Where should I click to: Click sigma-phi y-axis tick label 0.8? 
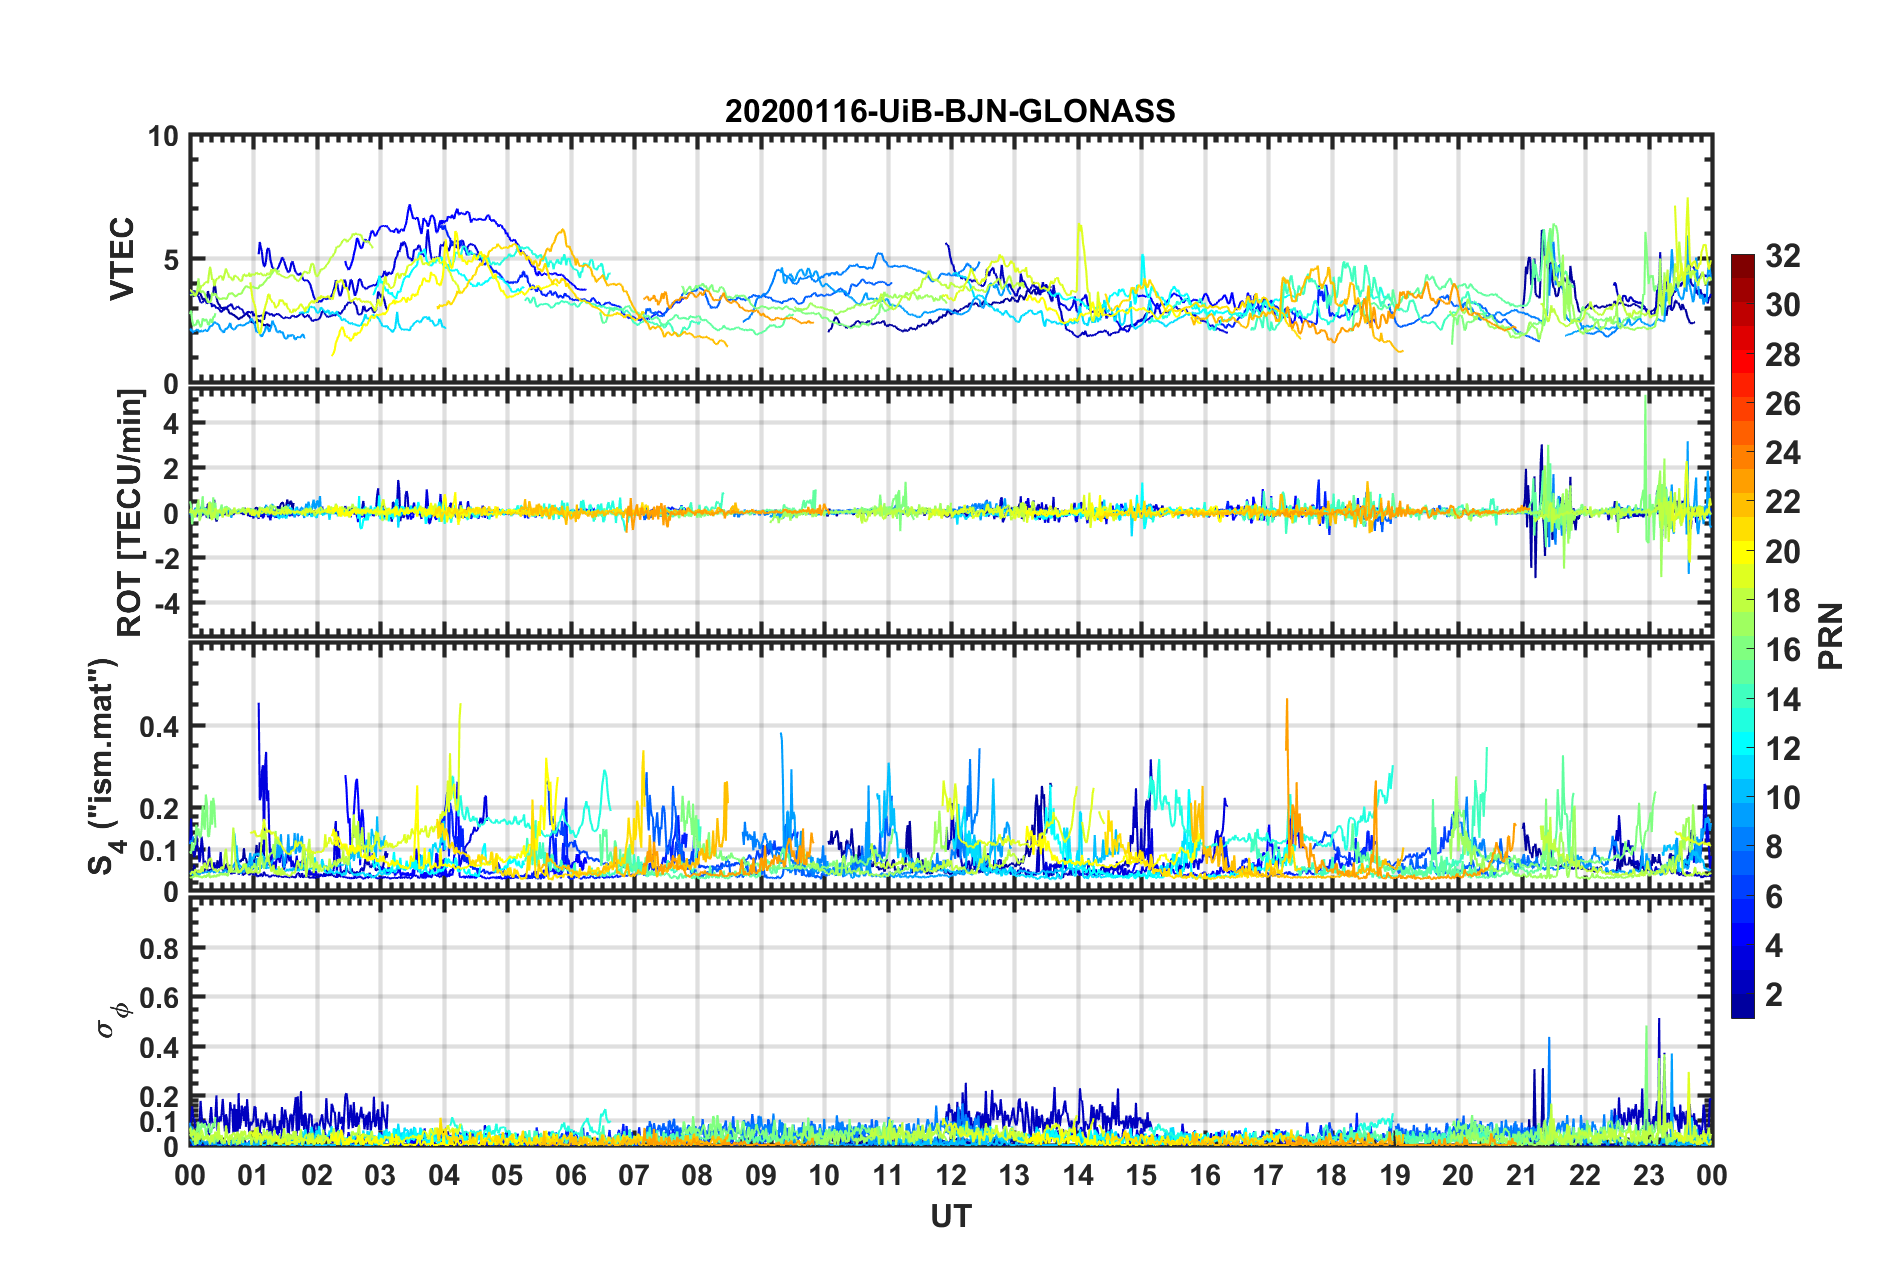159,948
